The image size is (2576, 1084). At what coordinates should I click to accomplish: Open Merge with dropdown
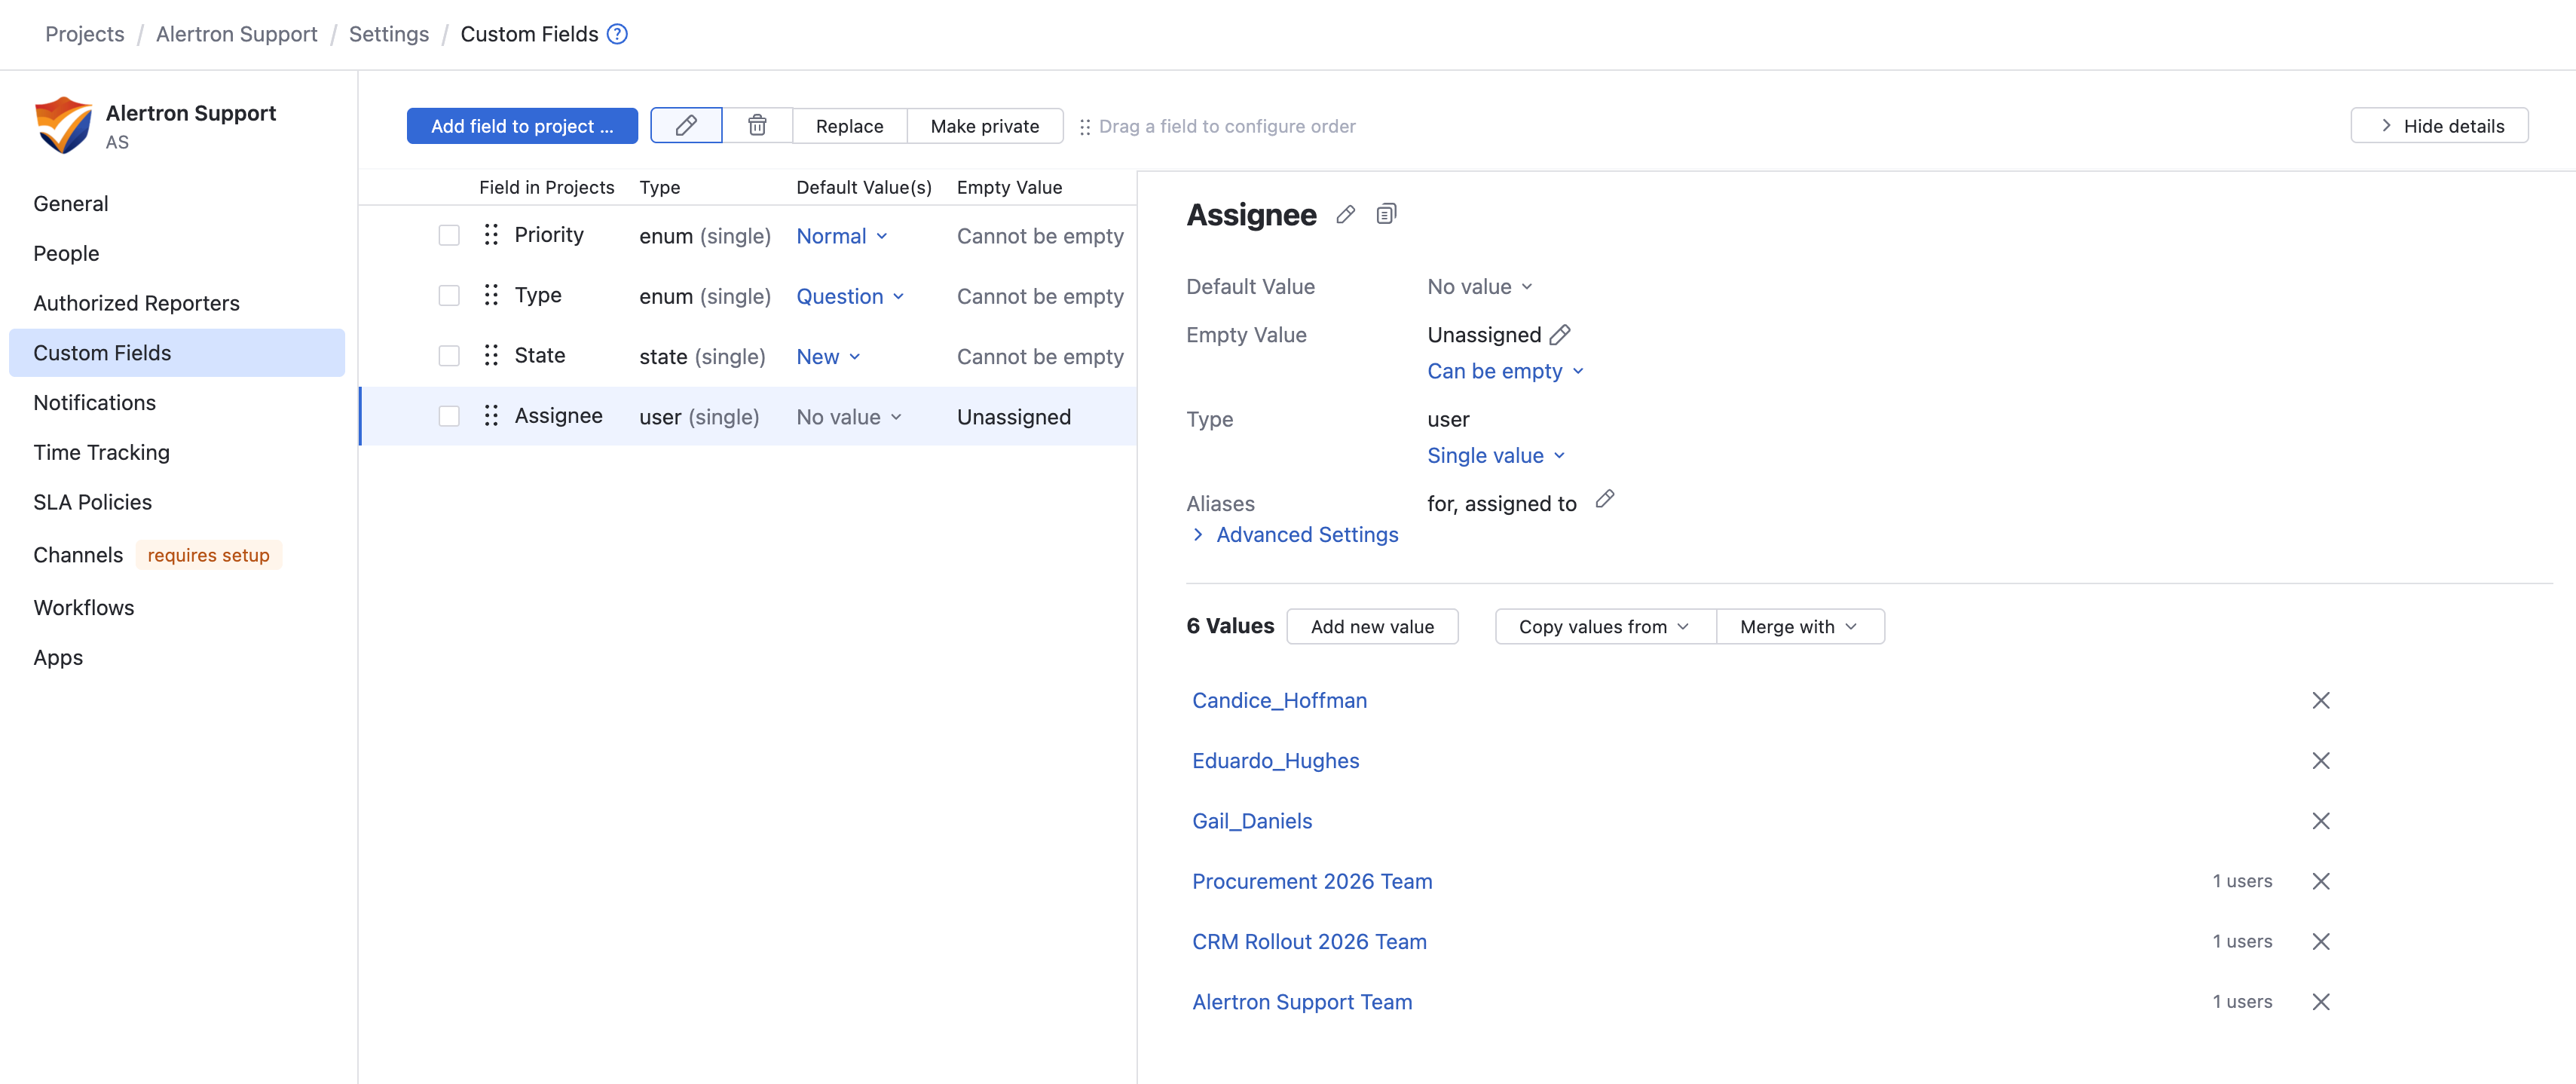point(1800,627)
